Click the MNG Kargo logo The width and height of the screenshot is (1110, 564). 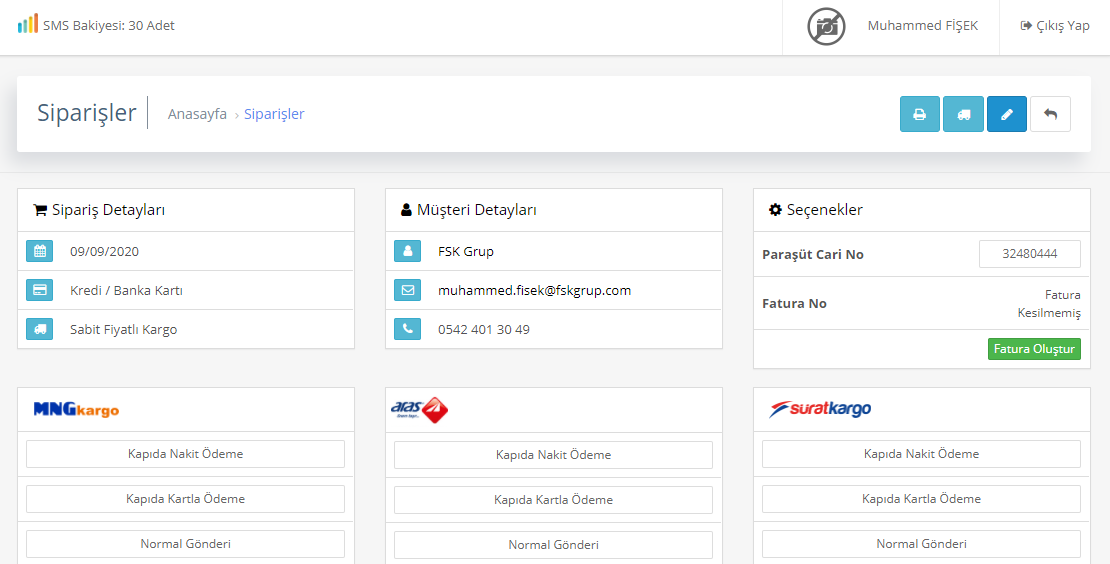coord(76,409)
